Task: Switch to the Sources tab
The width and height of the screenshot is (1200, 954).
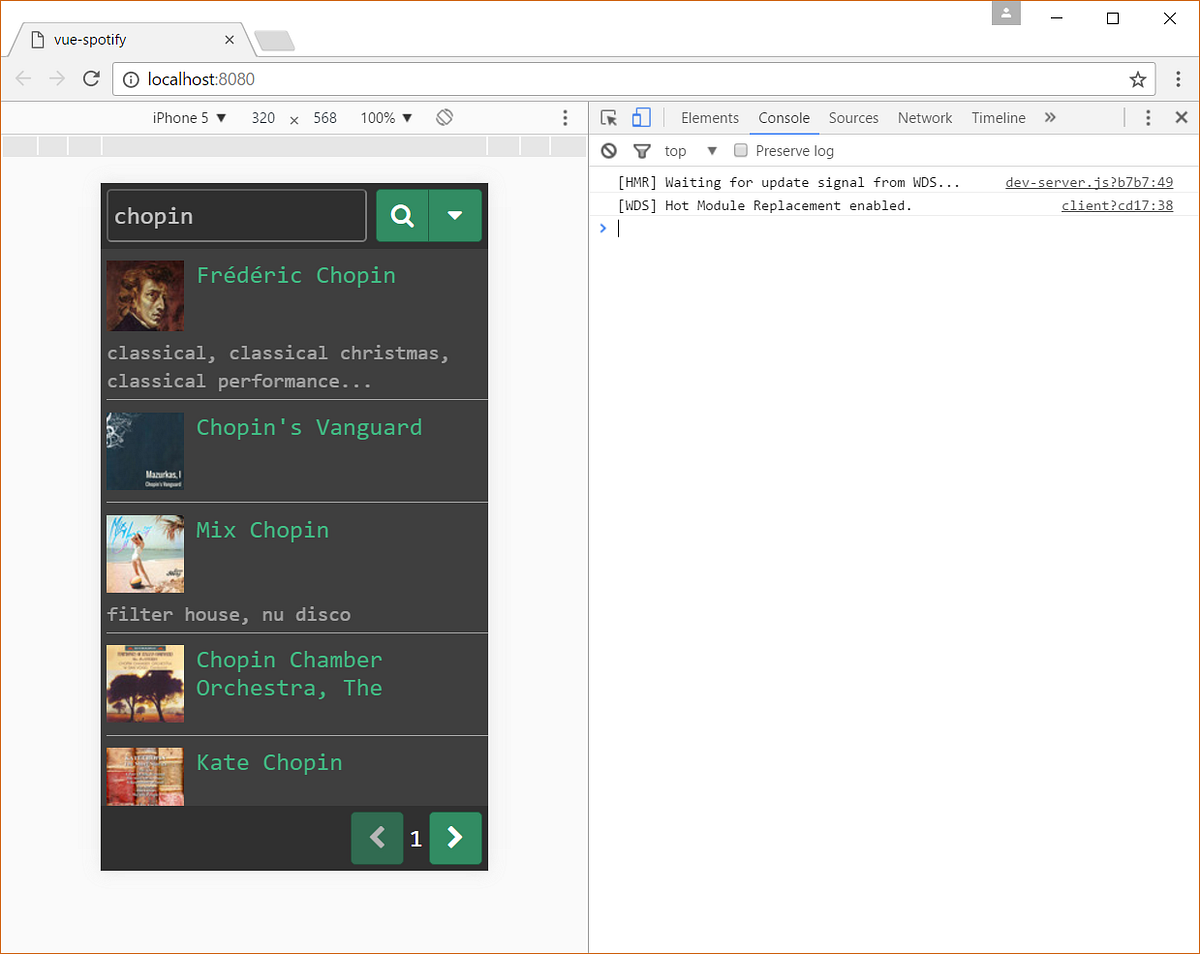Action: (x=853, y=117)
